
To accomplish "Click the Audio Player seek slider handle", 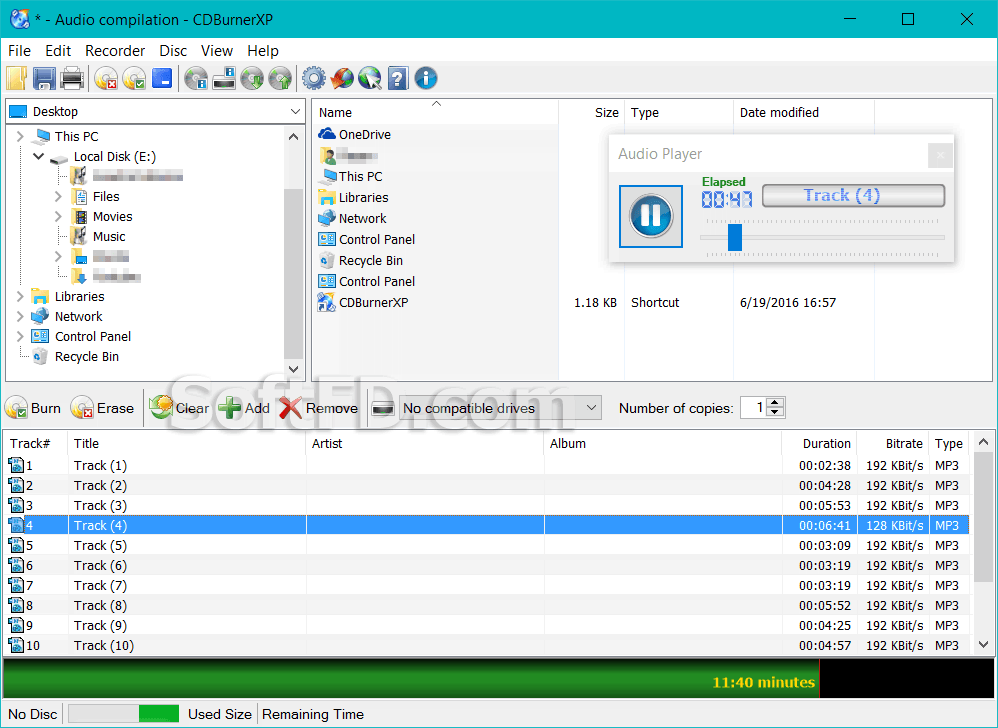I will (x=734, y=237).
